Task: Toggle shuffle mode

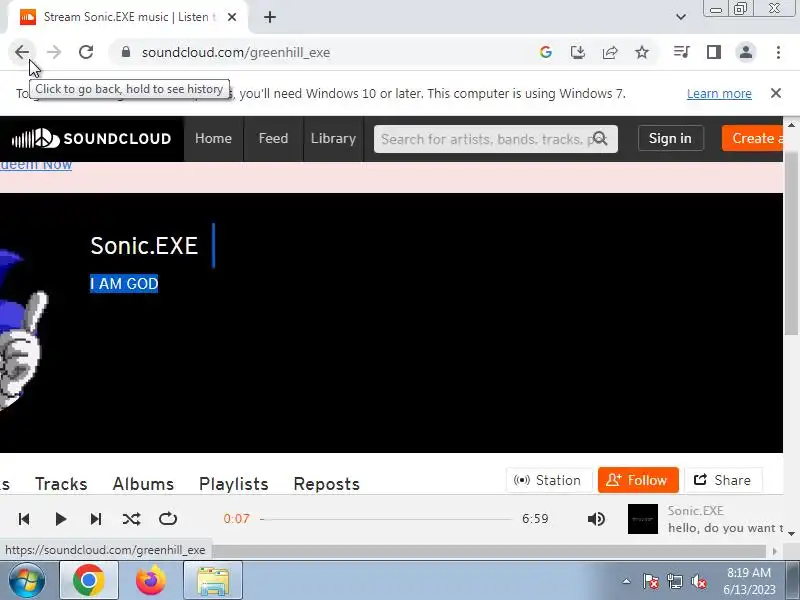Action: click(x=132, y=519)
